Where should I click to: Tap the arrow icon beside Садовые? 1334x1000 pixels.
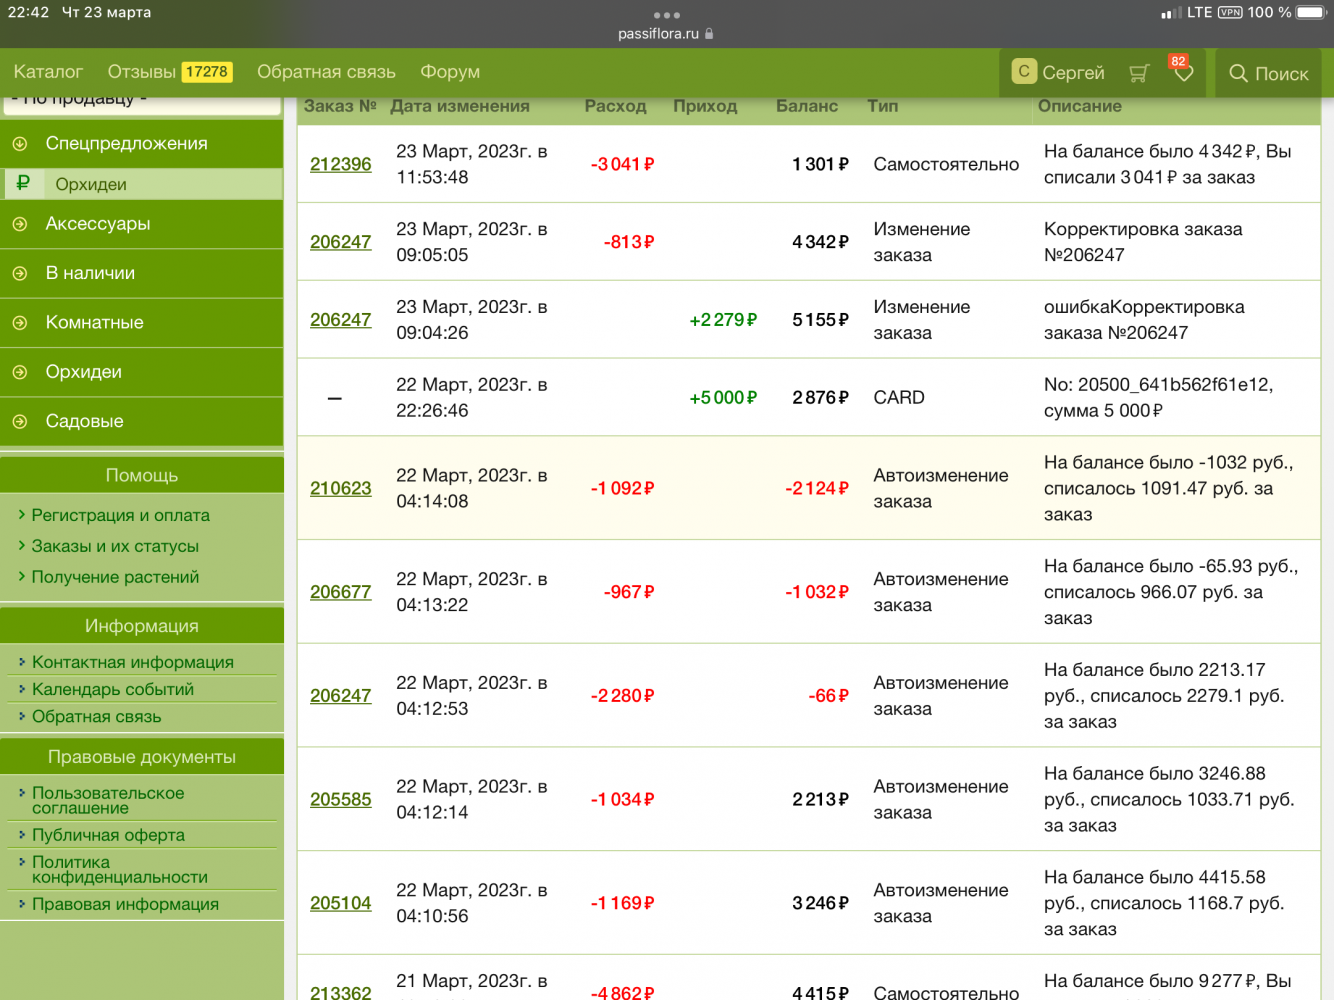[x=20, y=422]
